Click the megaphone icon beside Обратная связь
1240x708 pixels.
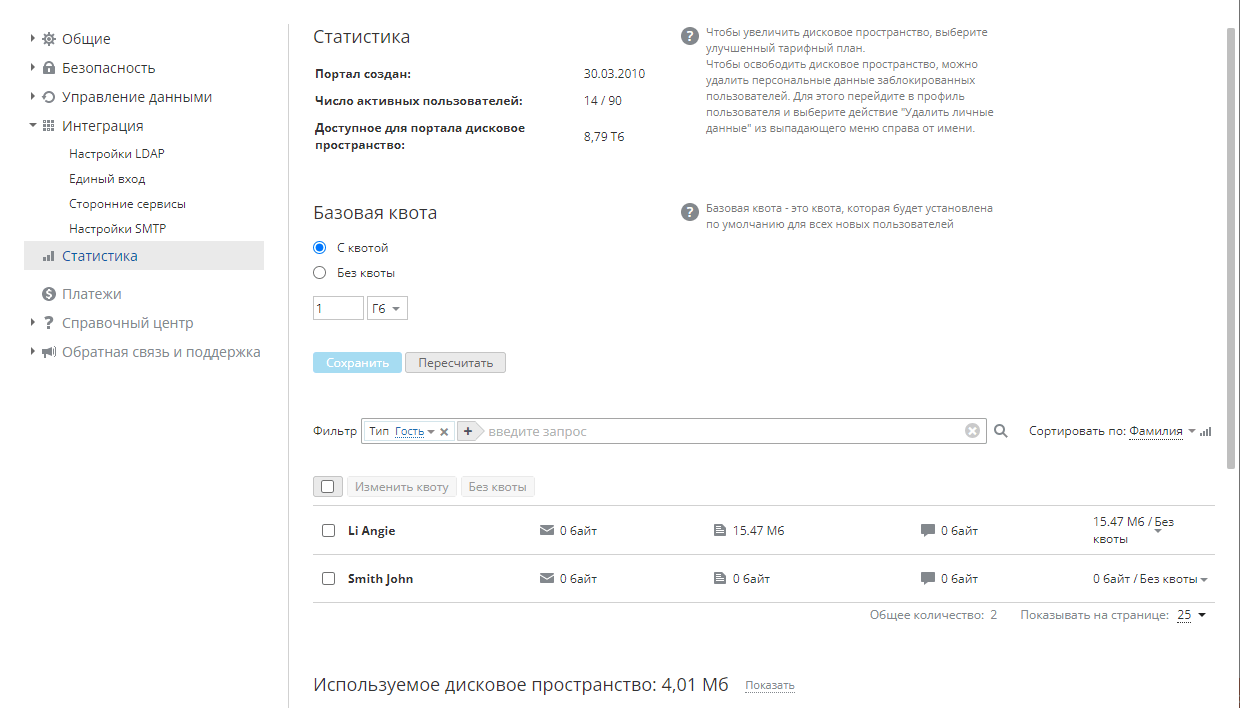tap(48, 352)
